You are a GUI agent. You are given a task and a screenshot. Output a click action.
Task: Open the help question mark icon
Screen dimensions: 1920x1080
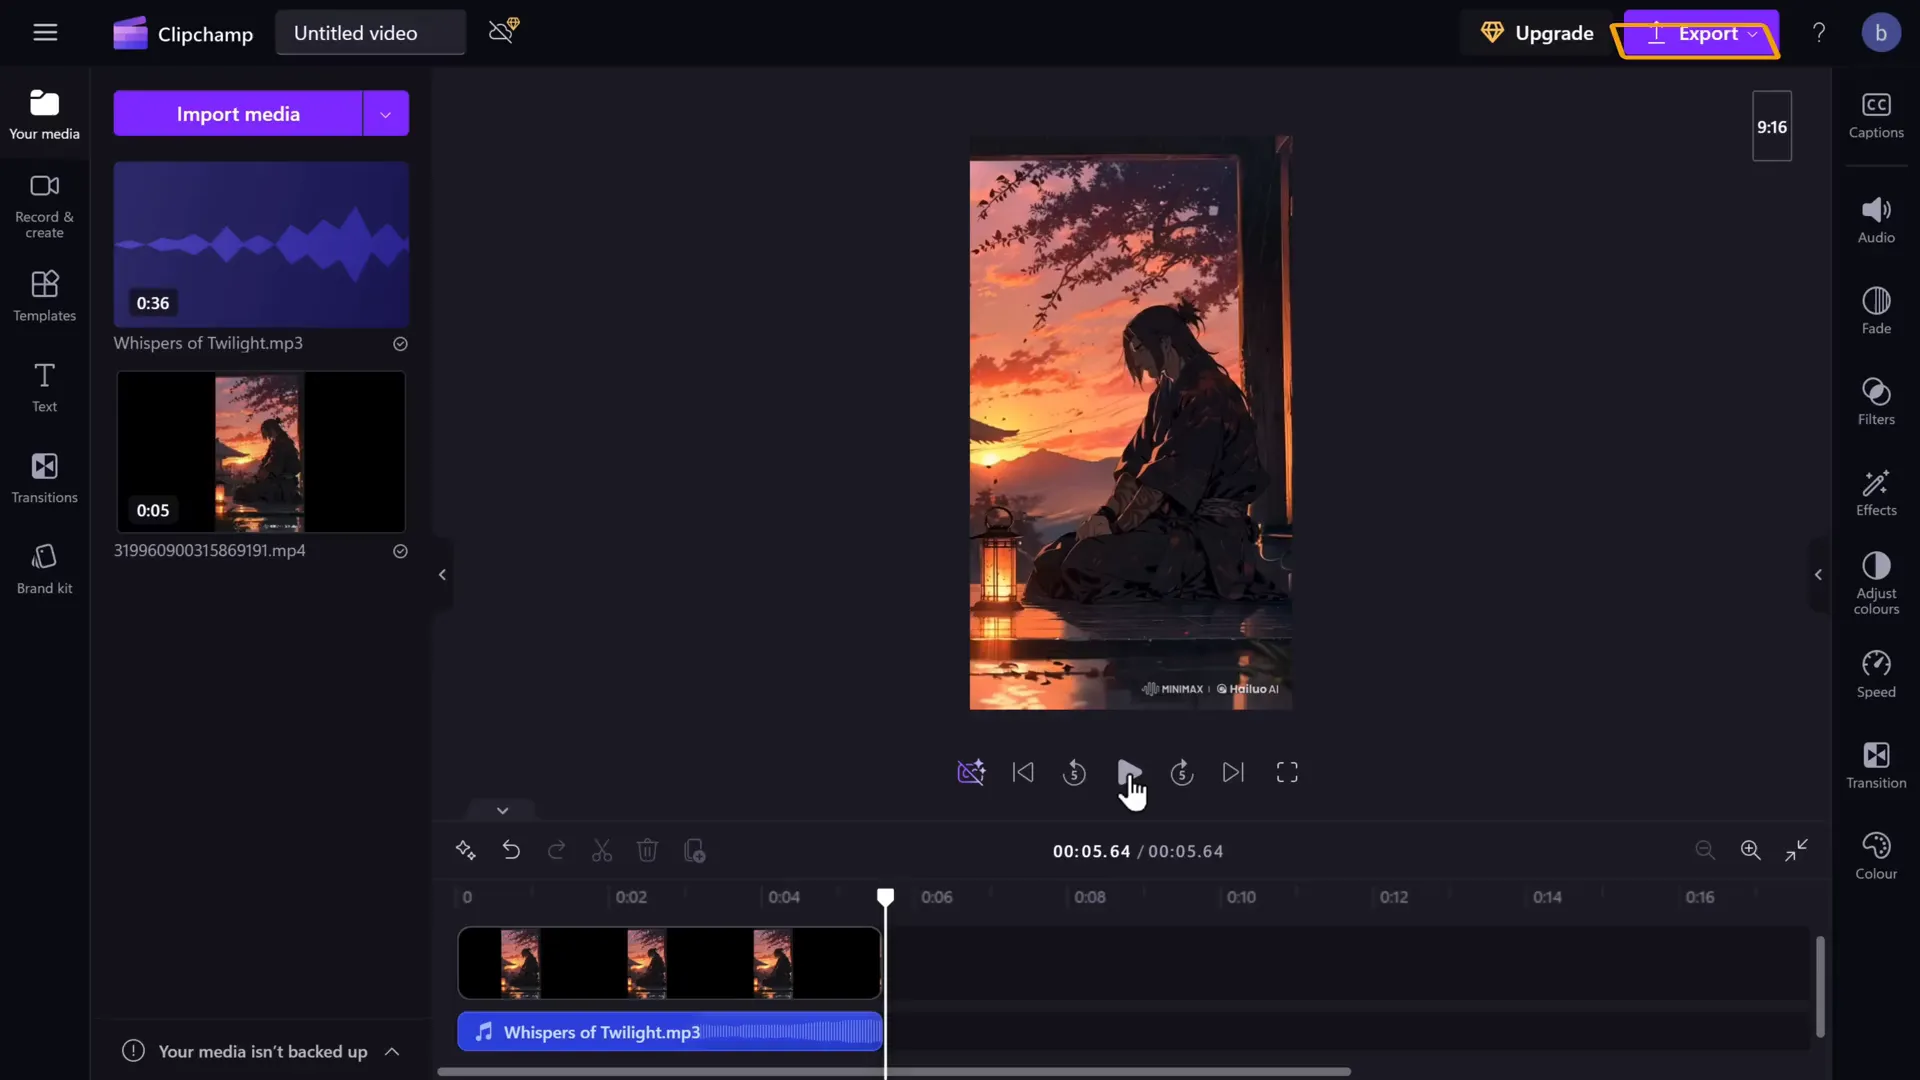coord(1819,33)
